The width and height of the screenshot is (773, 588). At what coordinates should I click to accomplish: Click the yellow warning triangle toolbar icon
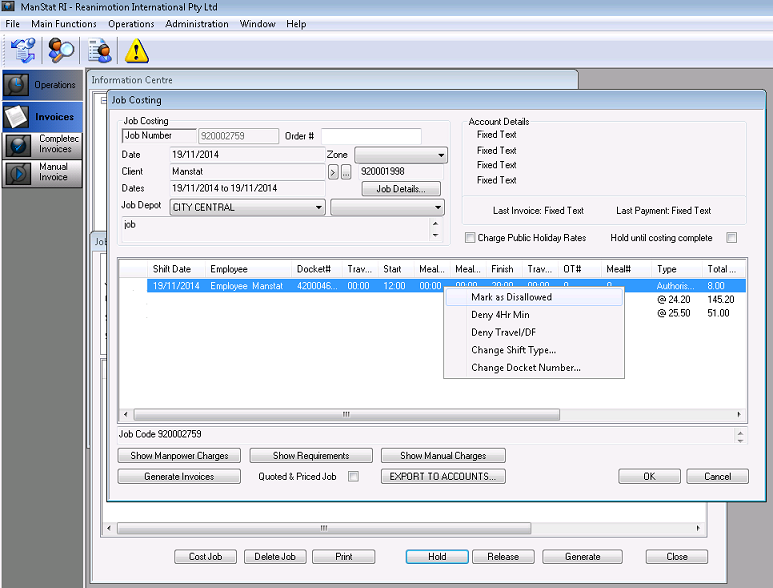(x=137, y=50)
